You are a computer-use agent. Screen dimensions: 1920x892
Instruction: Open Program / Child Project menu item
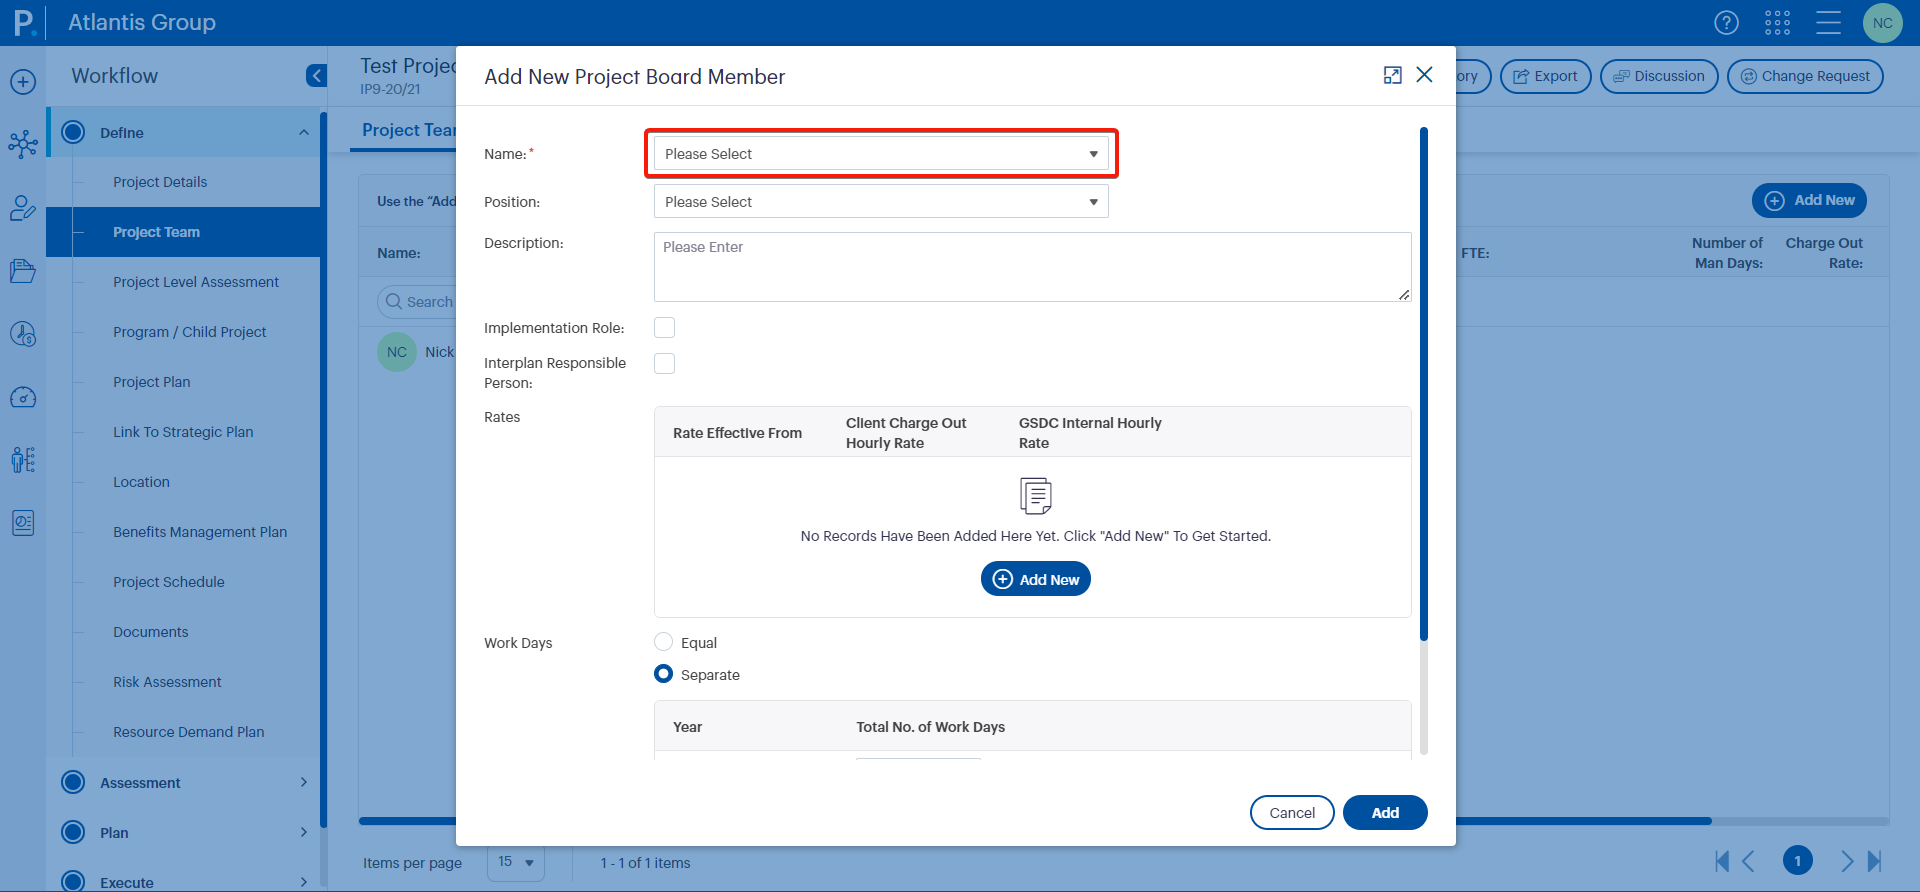point(190,332)
